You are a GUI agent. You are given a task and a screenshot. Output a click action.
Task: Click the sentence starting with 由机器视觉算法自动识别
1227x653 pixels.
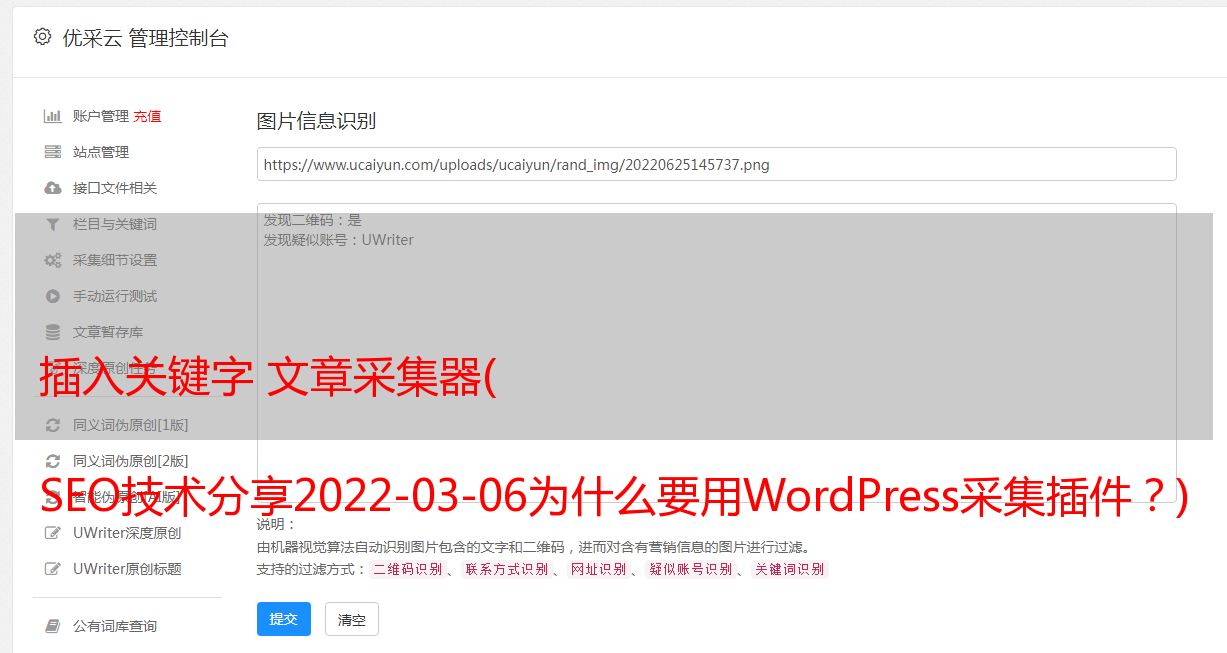(x=533, y=547)
